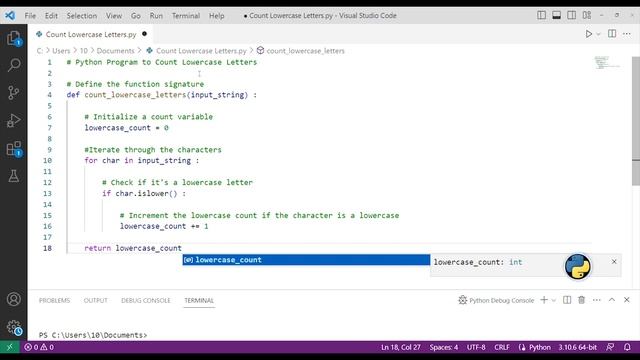Show errors and warnings count
Viewport: 640px width, 360px height.
click(39, 347)
